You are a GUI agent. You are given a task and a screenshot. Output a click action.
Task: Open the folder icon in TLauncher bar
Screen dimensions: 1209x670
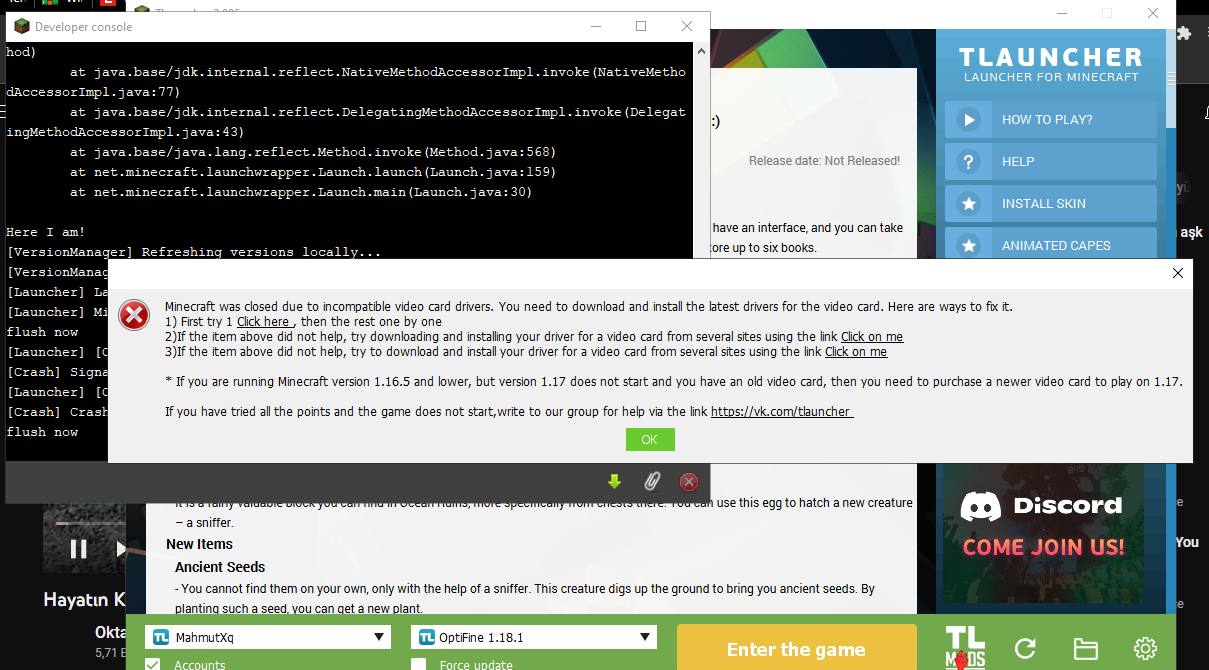[x=1086, y=649]
